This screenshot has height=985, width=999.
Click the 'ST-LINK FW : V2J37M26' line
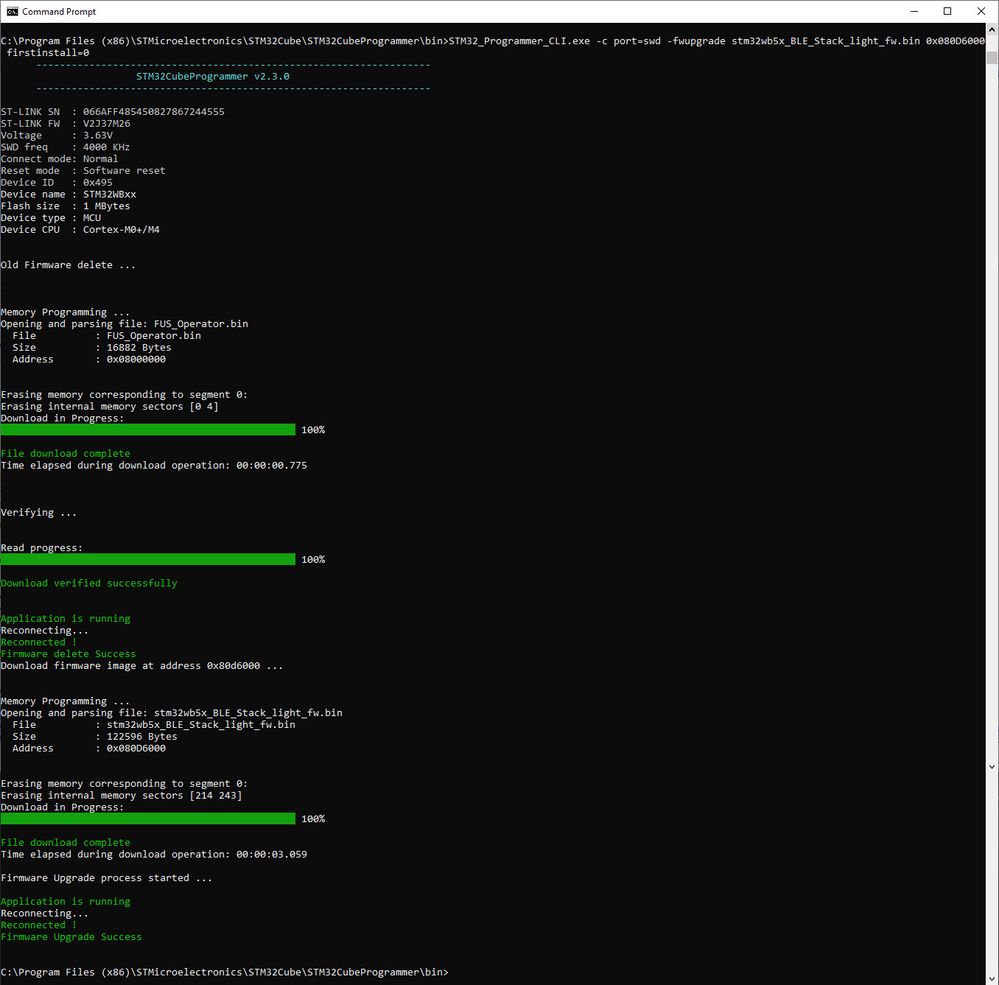tap(66, 124)
